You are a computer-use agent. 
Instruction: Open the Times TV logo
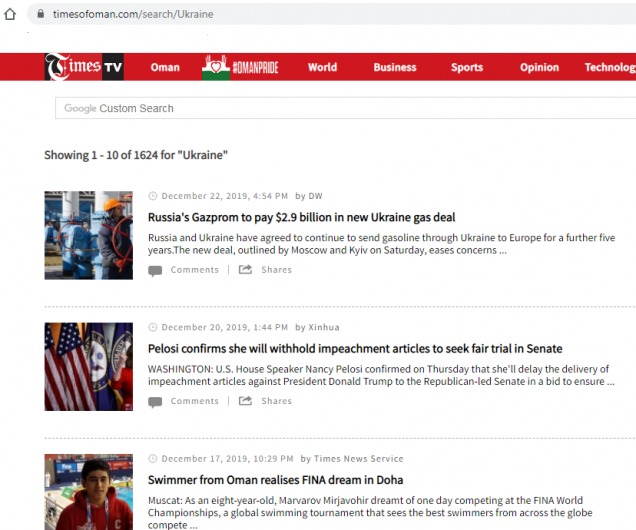click(x=84, y=67)
